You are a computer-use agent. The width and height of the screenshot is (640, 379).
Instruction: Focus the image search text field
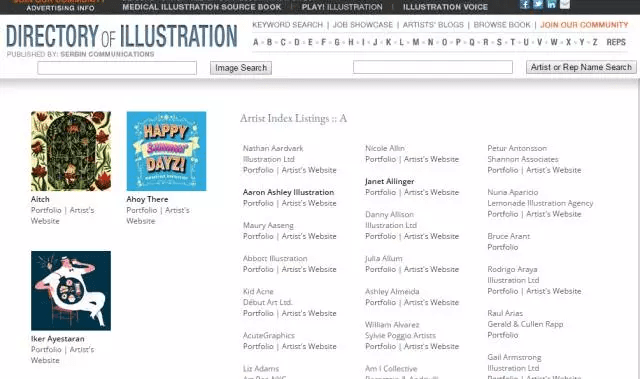point(117,68)
